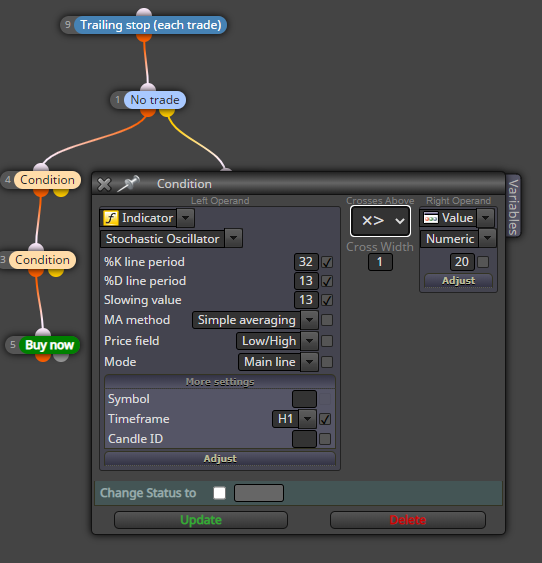Image resolution: width=542 pixels, height=563 pixels.
Task: Open the Price field Low/High dropdown
Action: (x=309, y=341)
